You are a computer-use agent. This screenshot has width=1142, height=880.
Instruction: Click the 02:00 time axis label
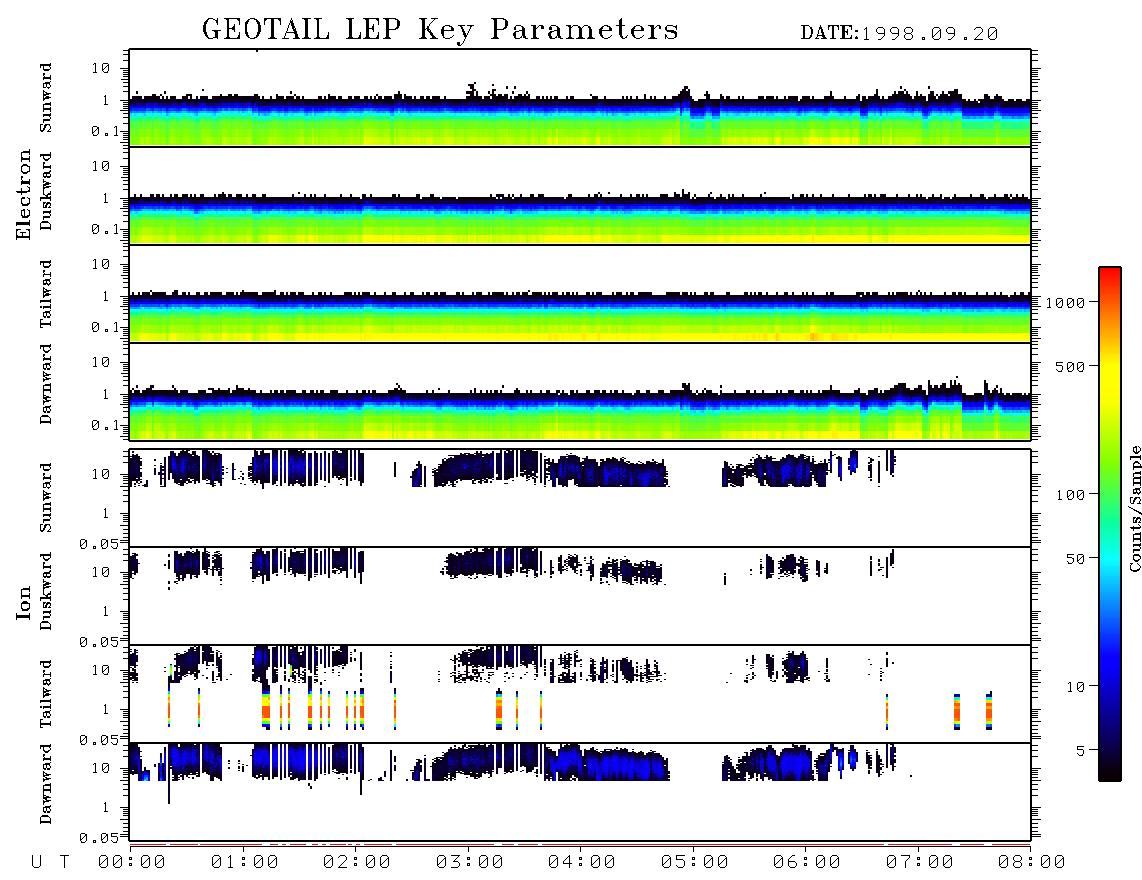pos(357,863)
